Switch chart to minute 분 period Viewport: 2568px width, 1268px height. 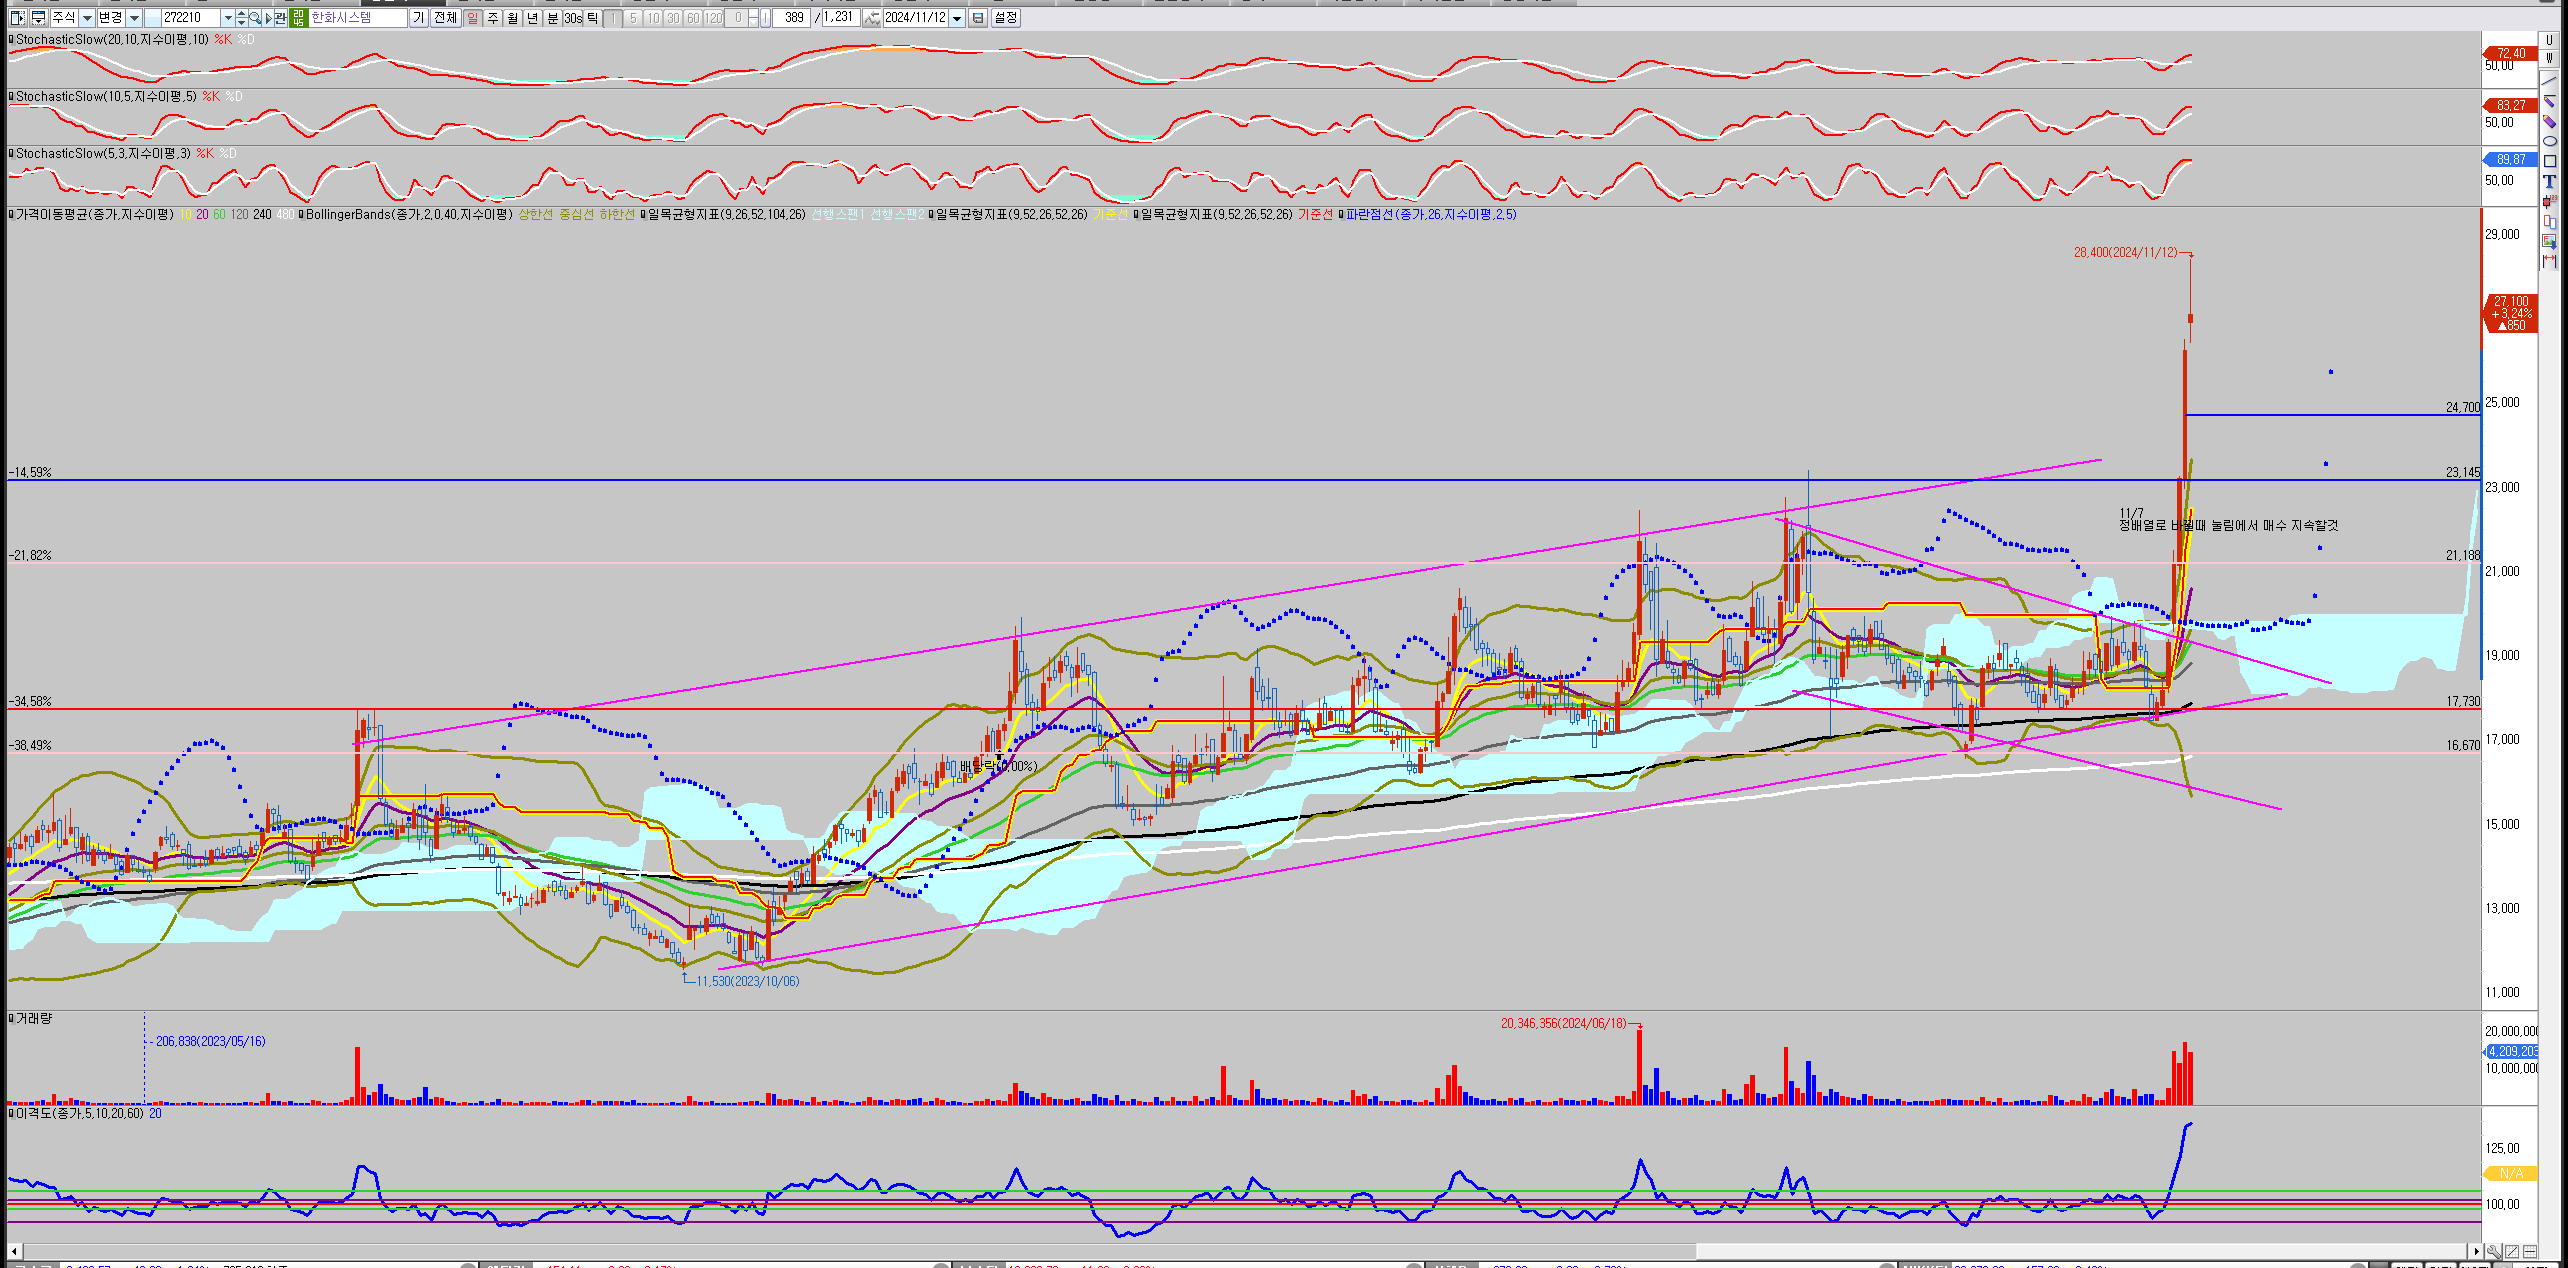click(552, 18)
